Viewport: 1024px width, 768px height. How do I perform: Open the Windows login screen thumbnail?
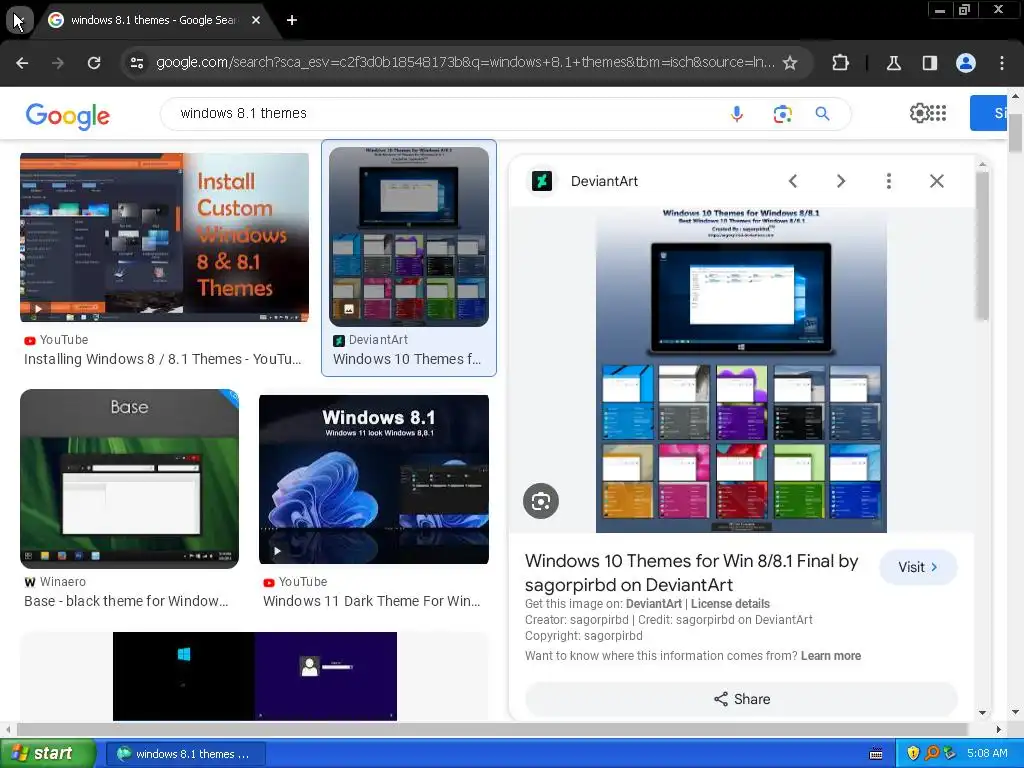(255, 676)
